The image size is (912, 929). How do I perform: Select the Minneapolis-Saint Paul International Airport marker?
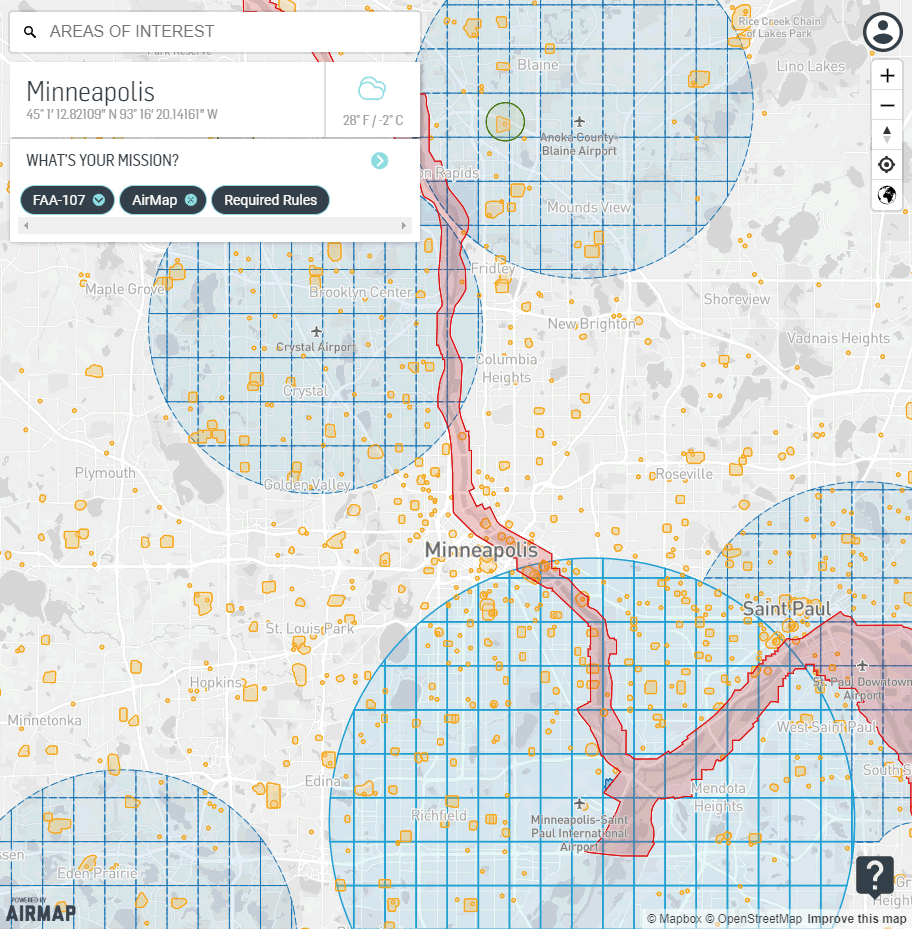580,803
